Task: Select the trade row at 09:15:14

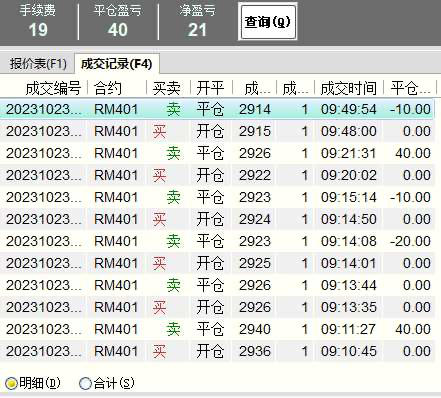Action: (x=217, y=197)
